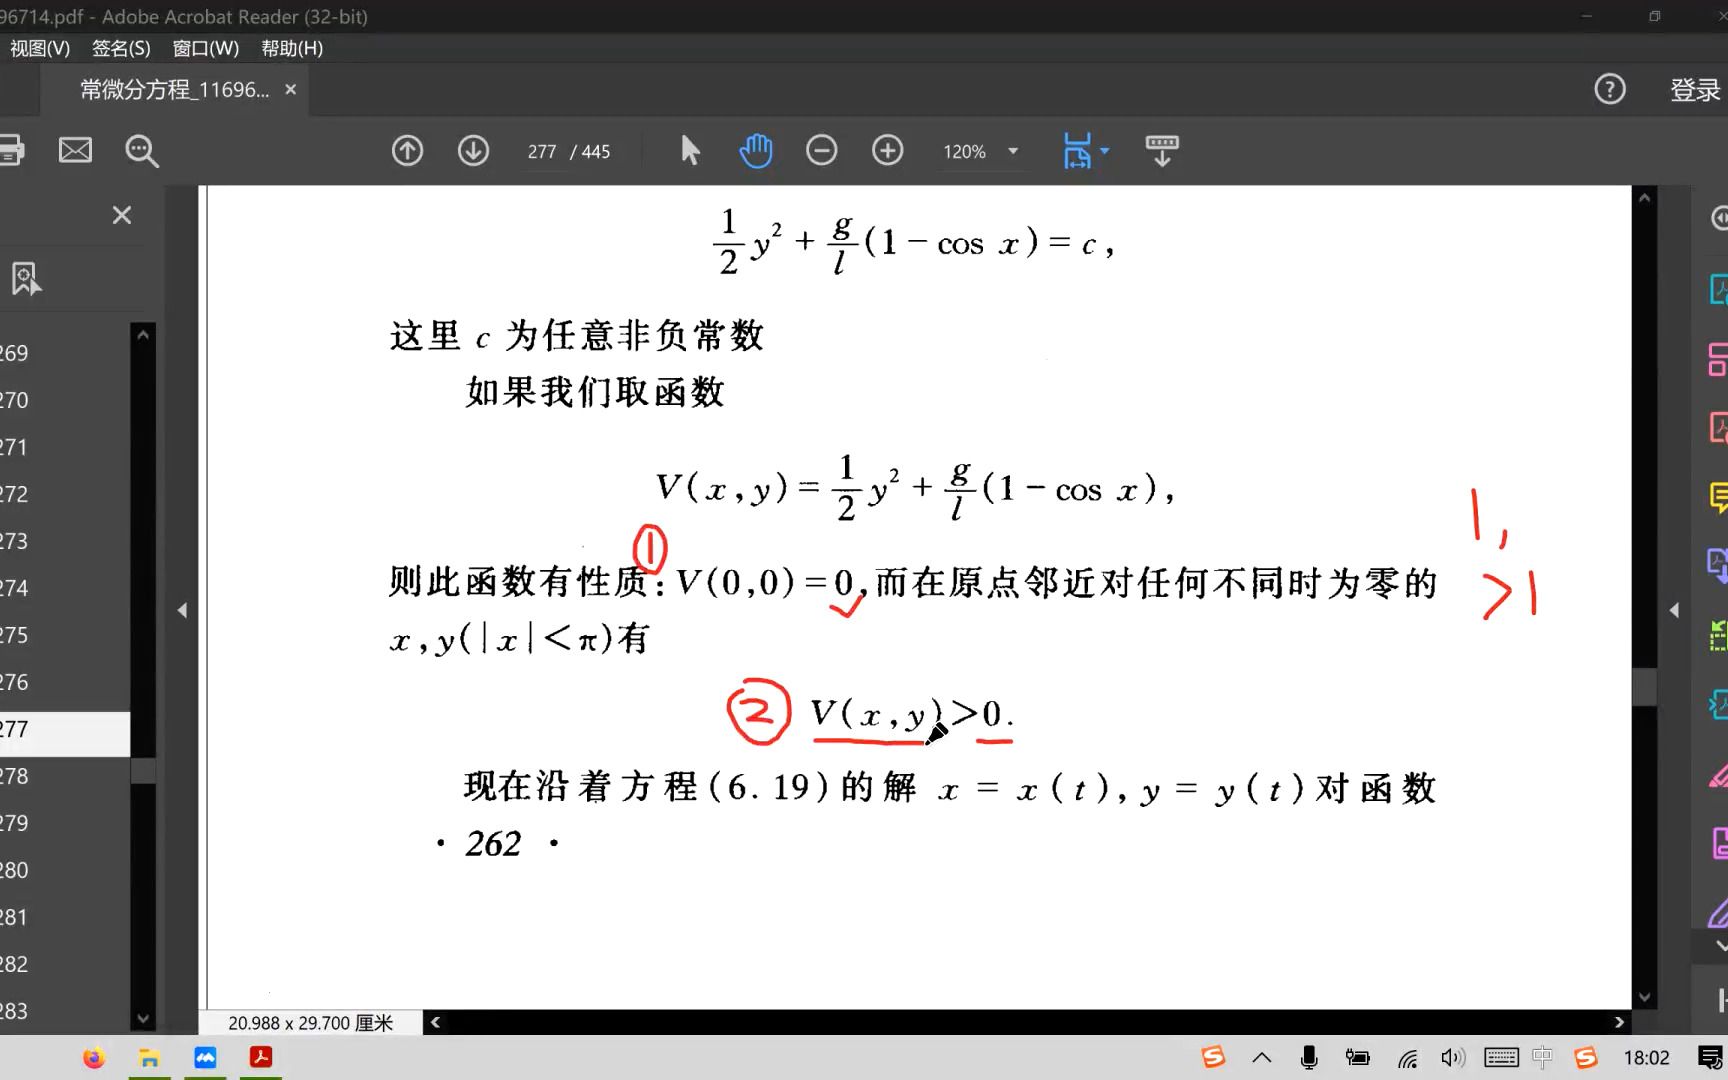Select the 常微分方程_11696 document tab
Screen dimensions: 1728x1080
(x=174, y=90)
